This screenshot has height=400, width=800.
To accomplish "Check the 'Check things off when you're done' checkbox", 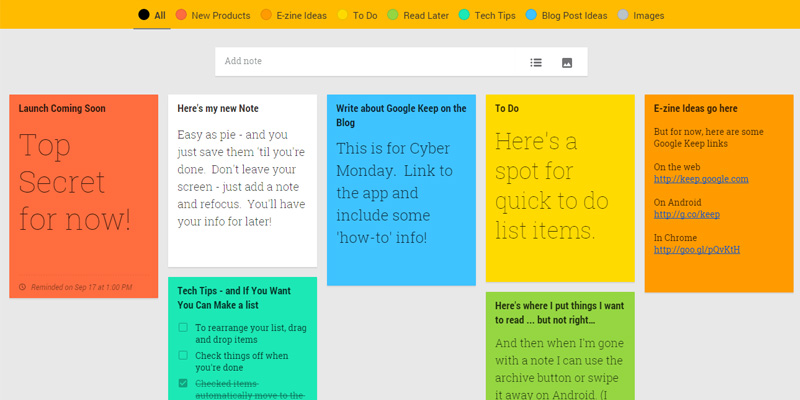I will coord(183,355).
